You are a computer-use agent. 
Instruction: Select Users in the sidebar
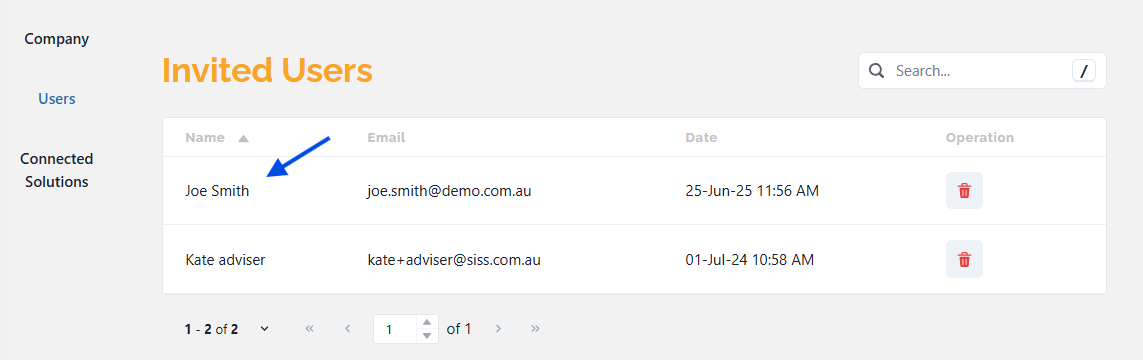[x=57, y=98]
